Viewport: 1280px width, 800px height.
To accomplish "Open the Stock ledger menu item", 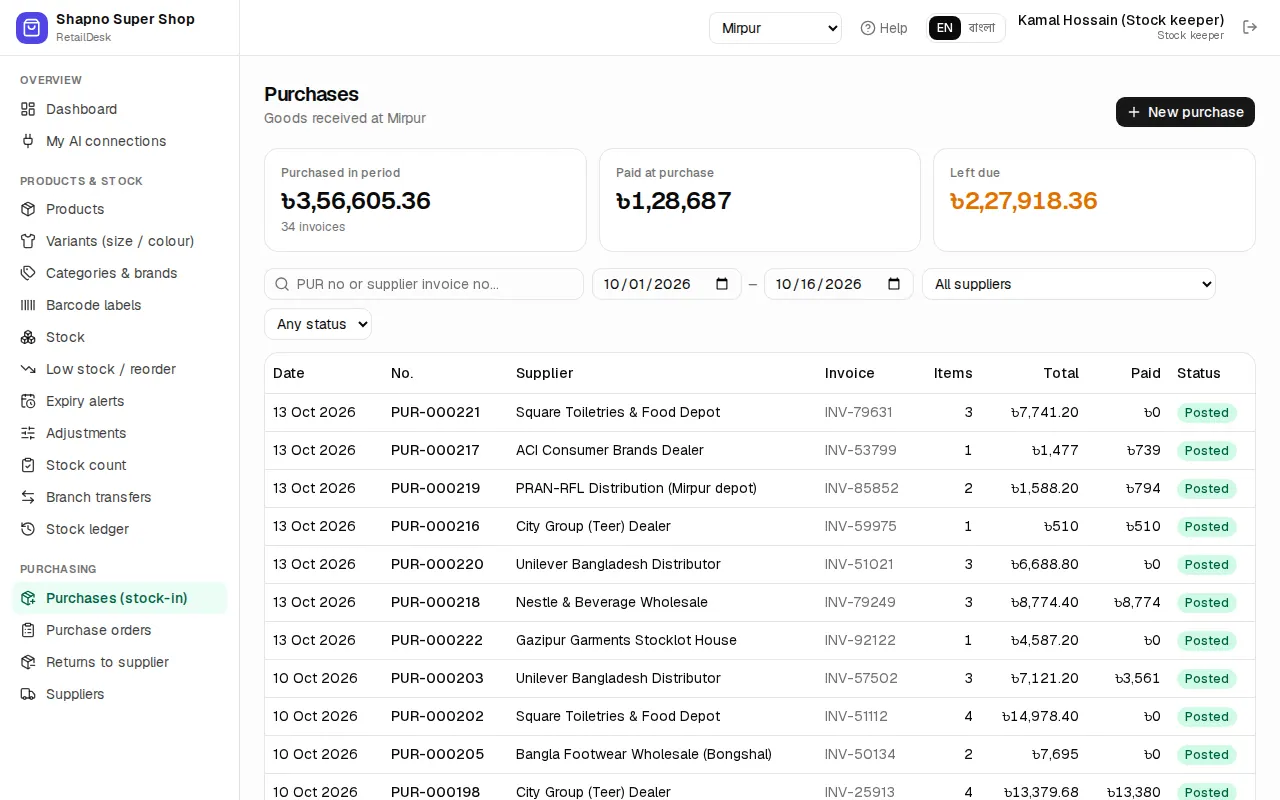I will [120, 529].
